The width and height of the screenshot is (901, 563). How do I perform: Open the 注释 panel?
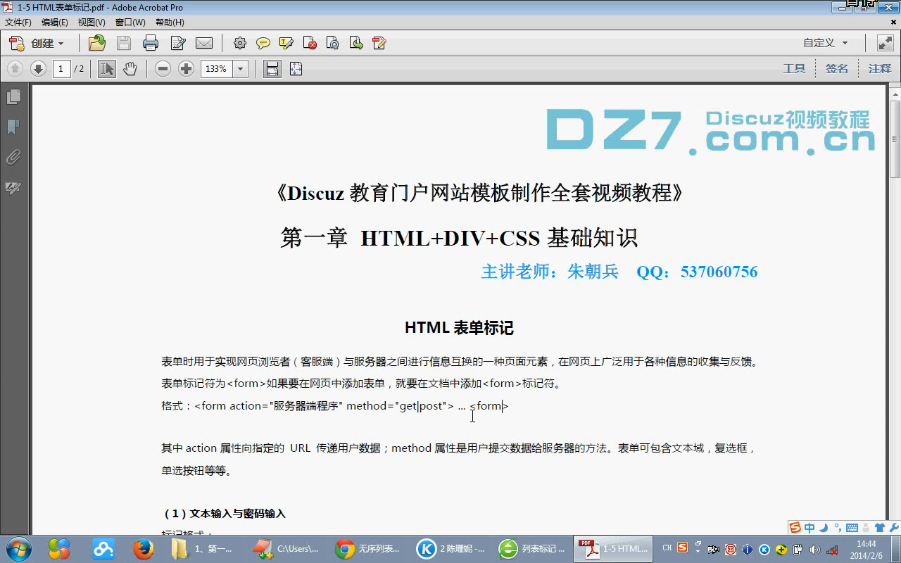click(880, 69)
